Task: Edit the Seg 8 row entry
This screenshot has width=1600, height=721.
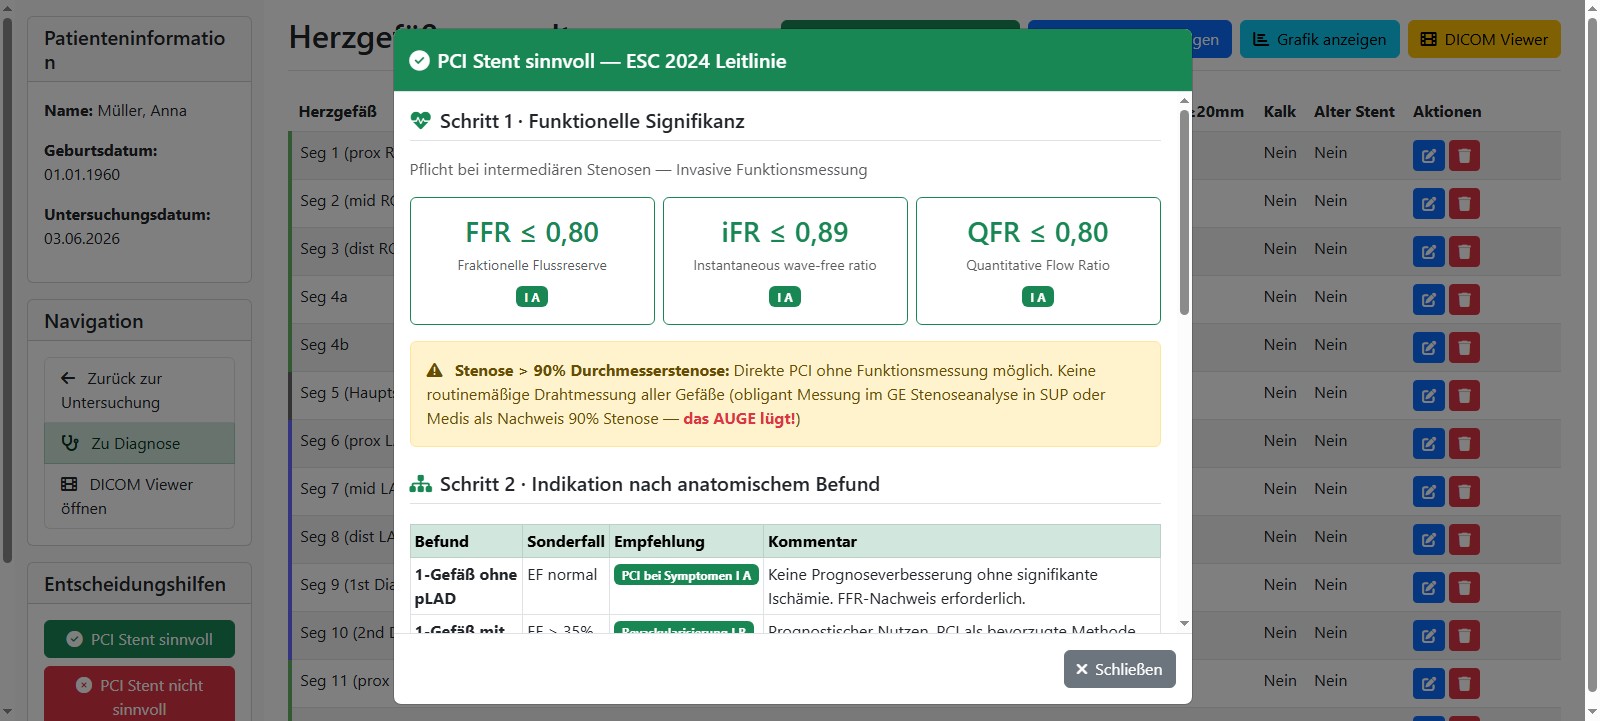Action: pyautogui.click(x=1429, y=540)
